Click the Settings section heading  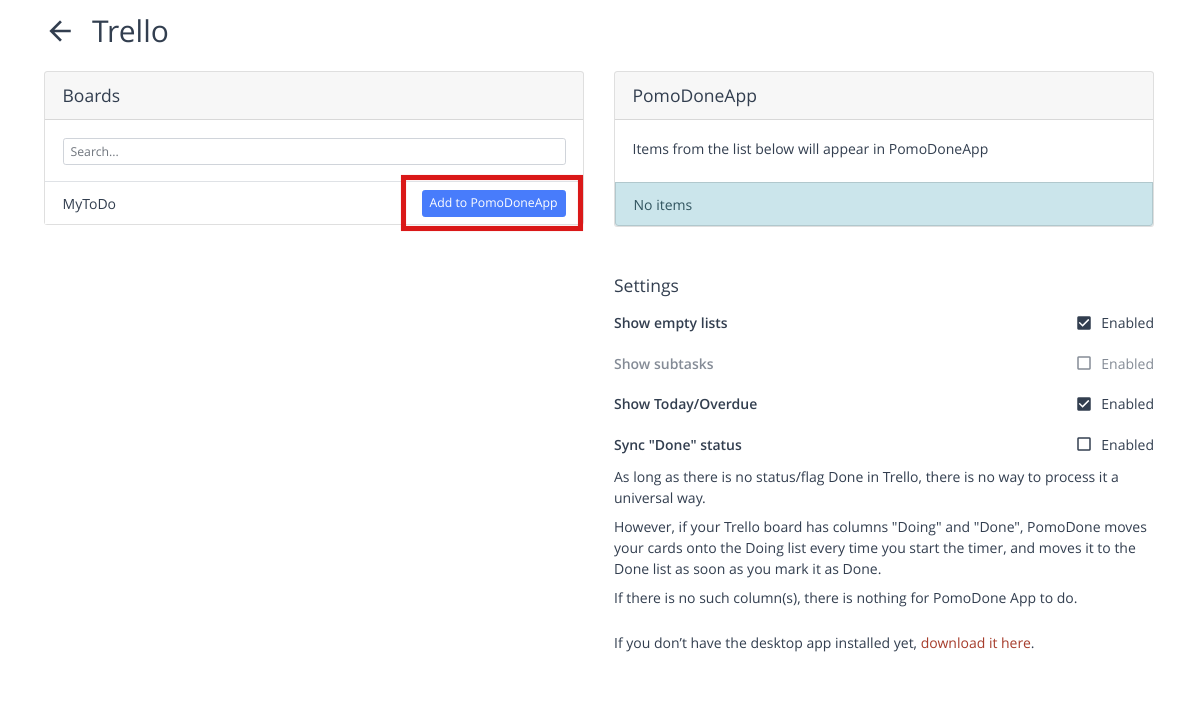point(646,286)
